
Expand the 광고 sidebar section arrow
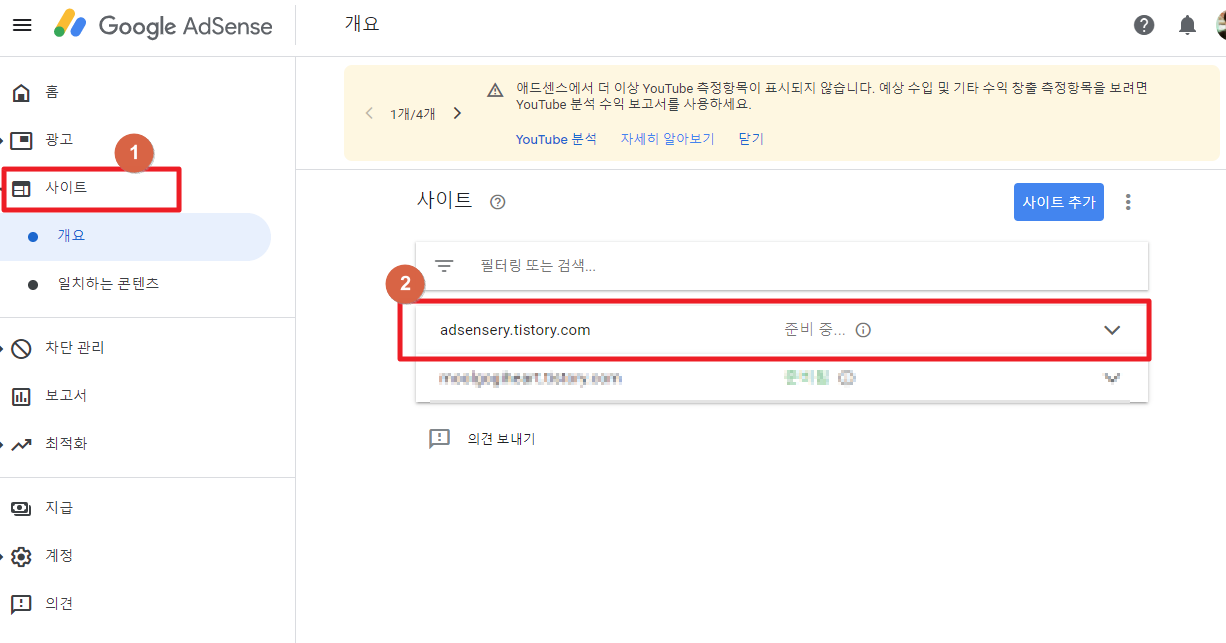click(3, 140)
